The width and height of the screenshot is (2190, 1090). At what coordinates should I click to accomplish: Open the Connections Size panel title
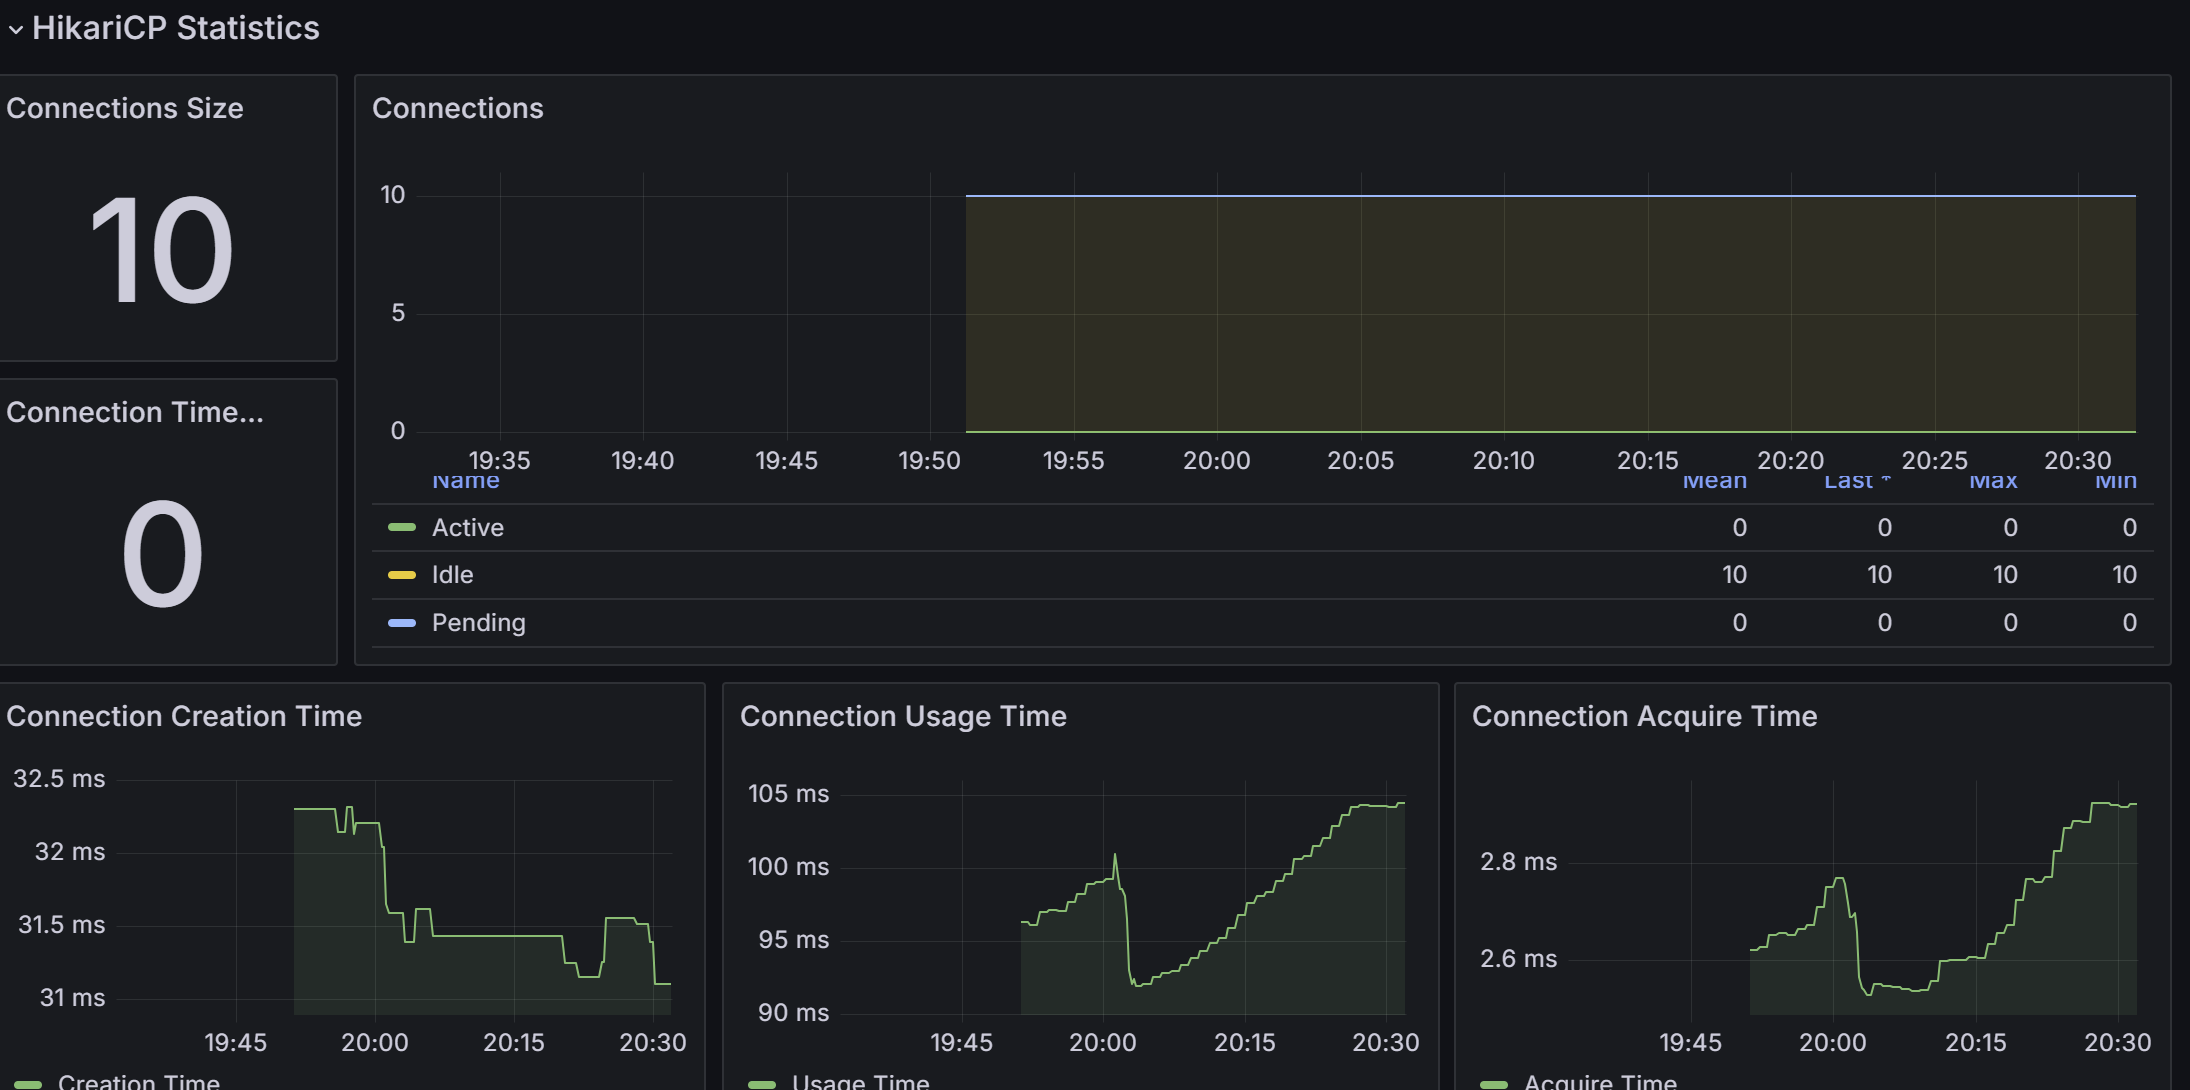click(125, 108)
